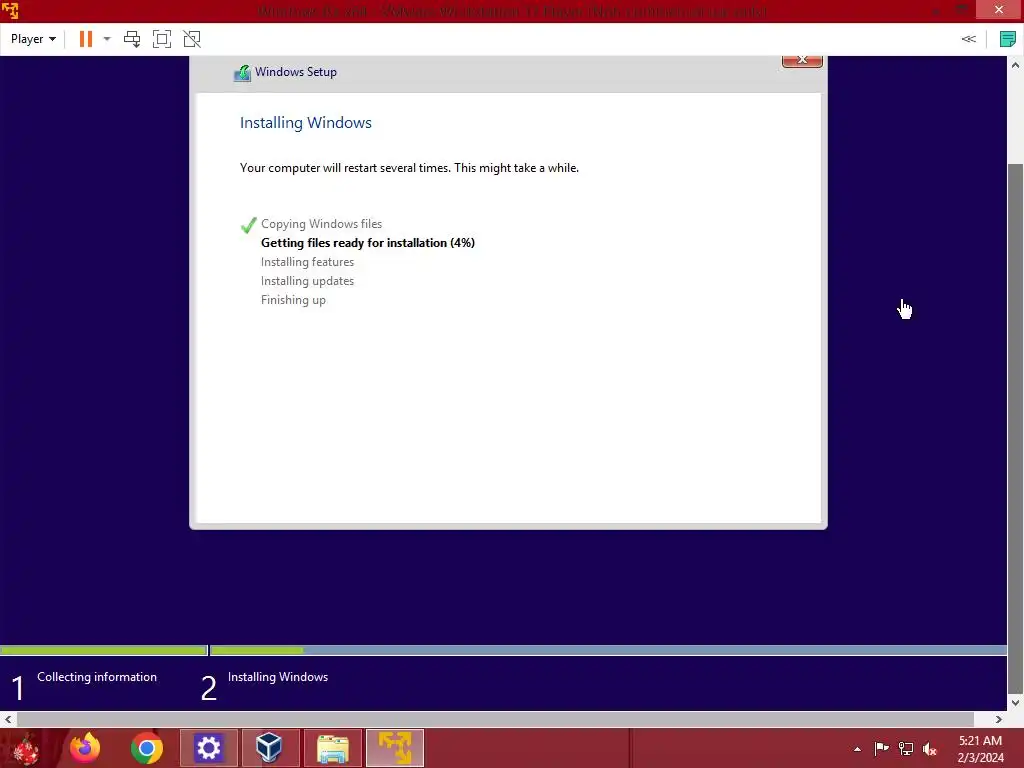Click the Installing Windows progress bar
Viewport: 1024px width, 768px height.
[x=609, y=650]
